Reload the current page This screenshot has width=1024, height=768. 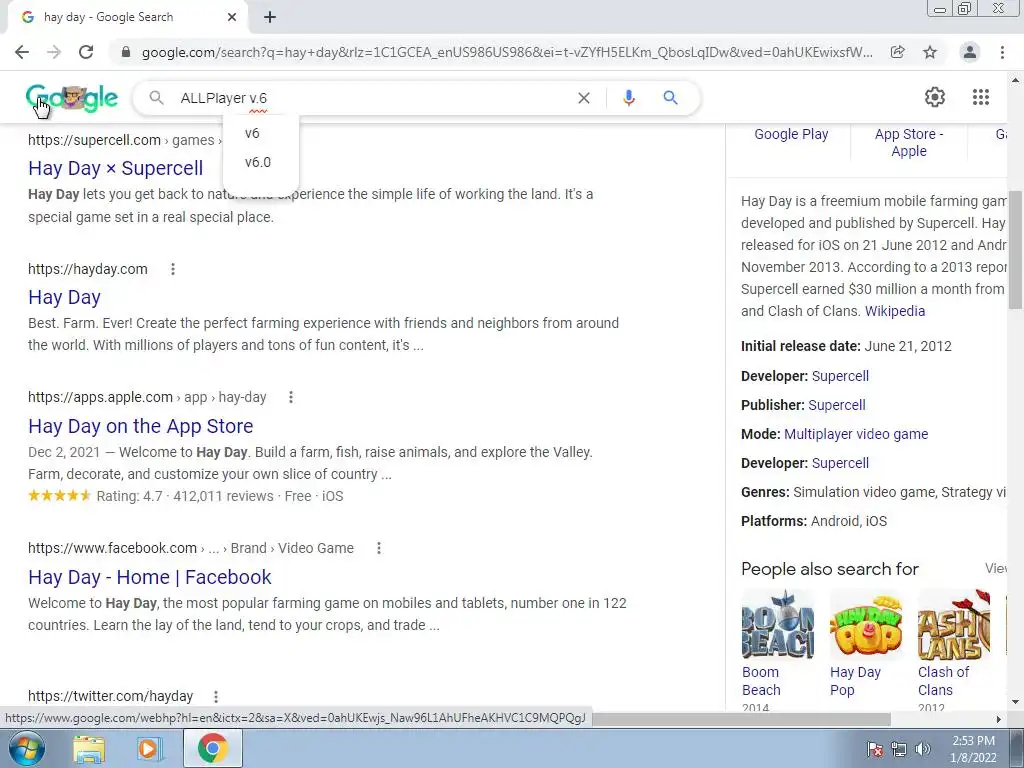point(86,52)
